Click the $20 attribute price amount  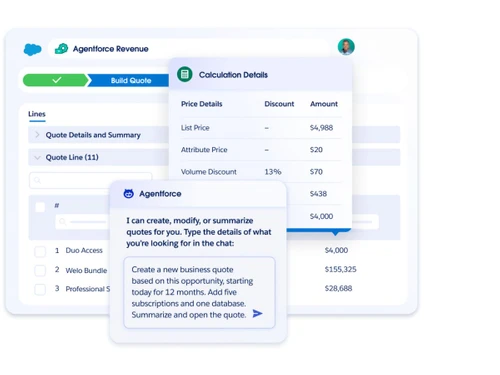316,150
